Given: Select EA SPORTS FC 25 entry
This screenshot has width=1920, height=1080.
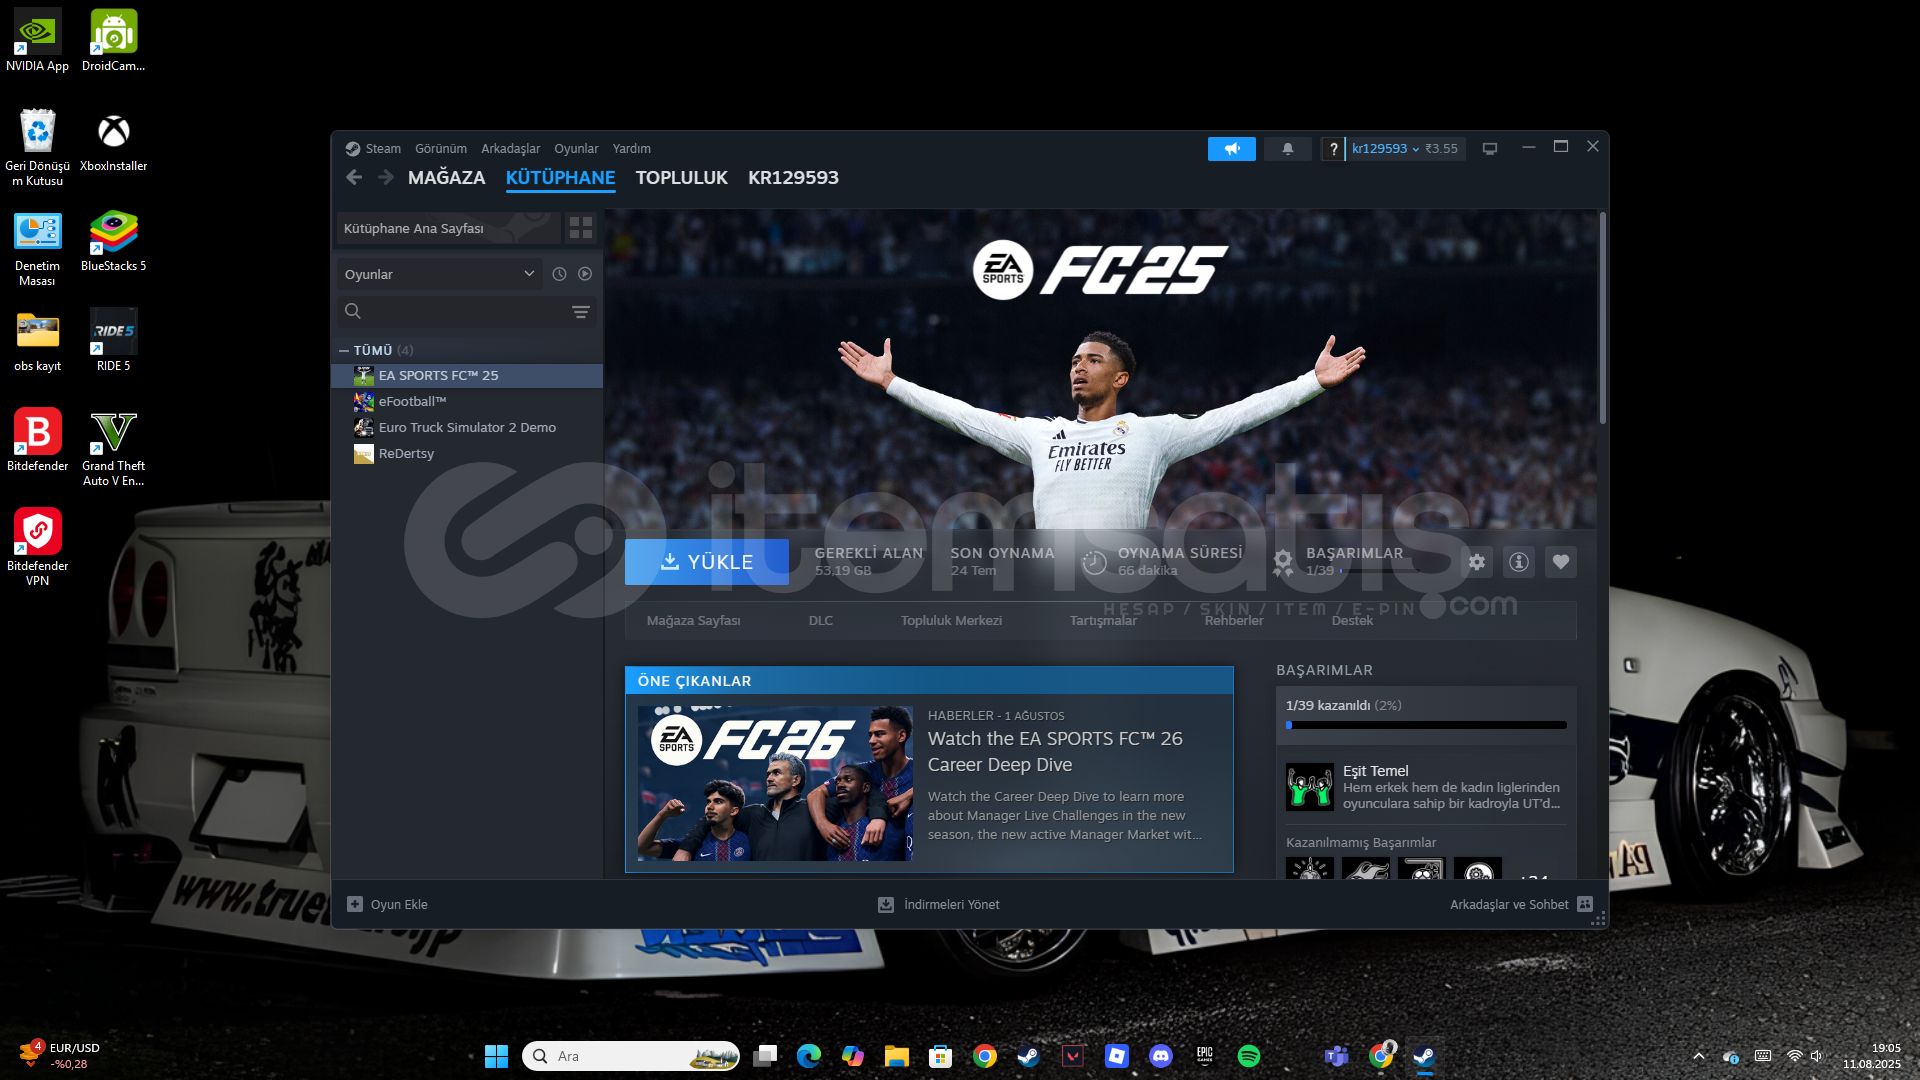Looking at the screenshot, I should 467,375.
